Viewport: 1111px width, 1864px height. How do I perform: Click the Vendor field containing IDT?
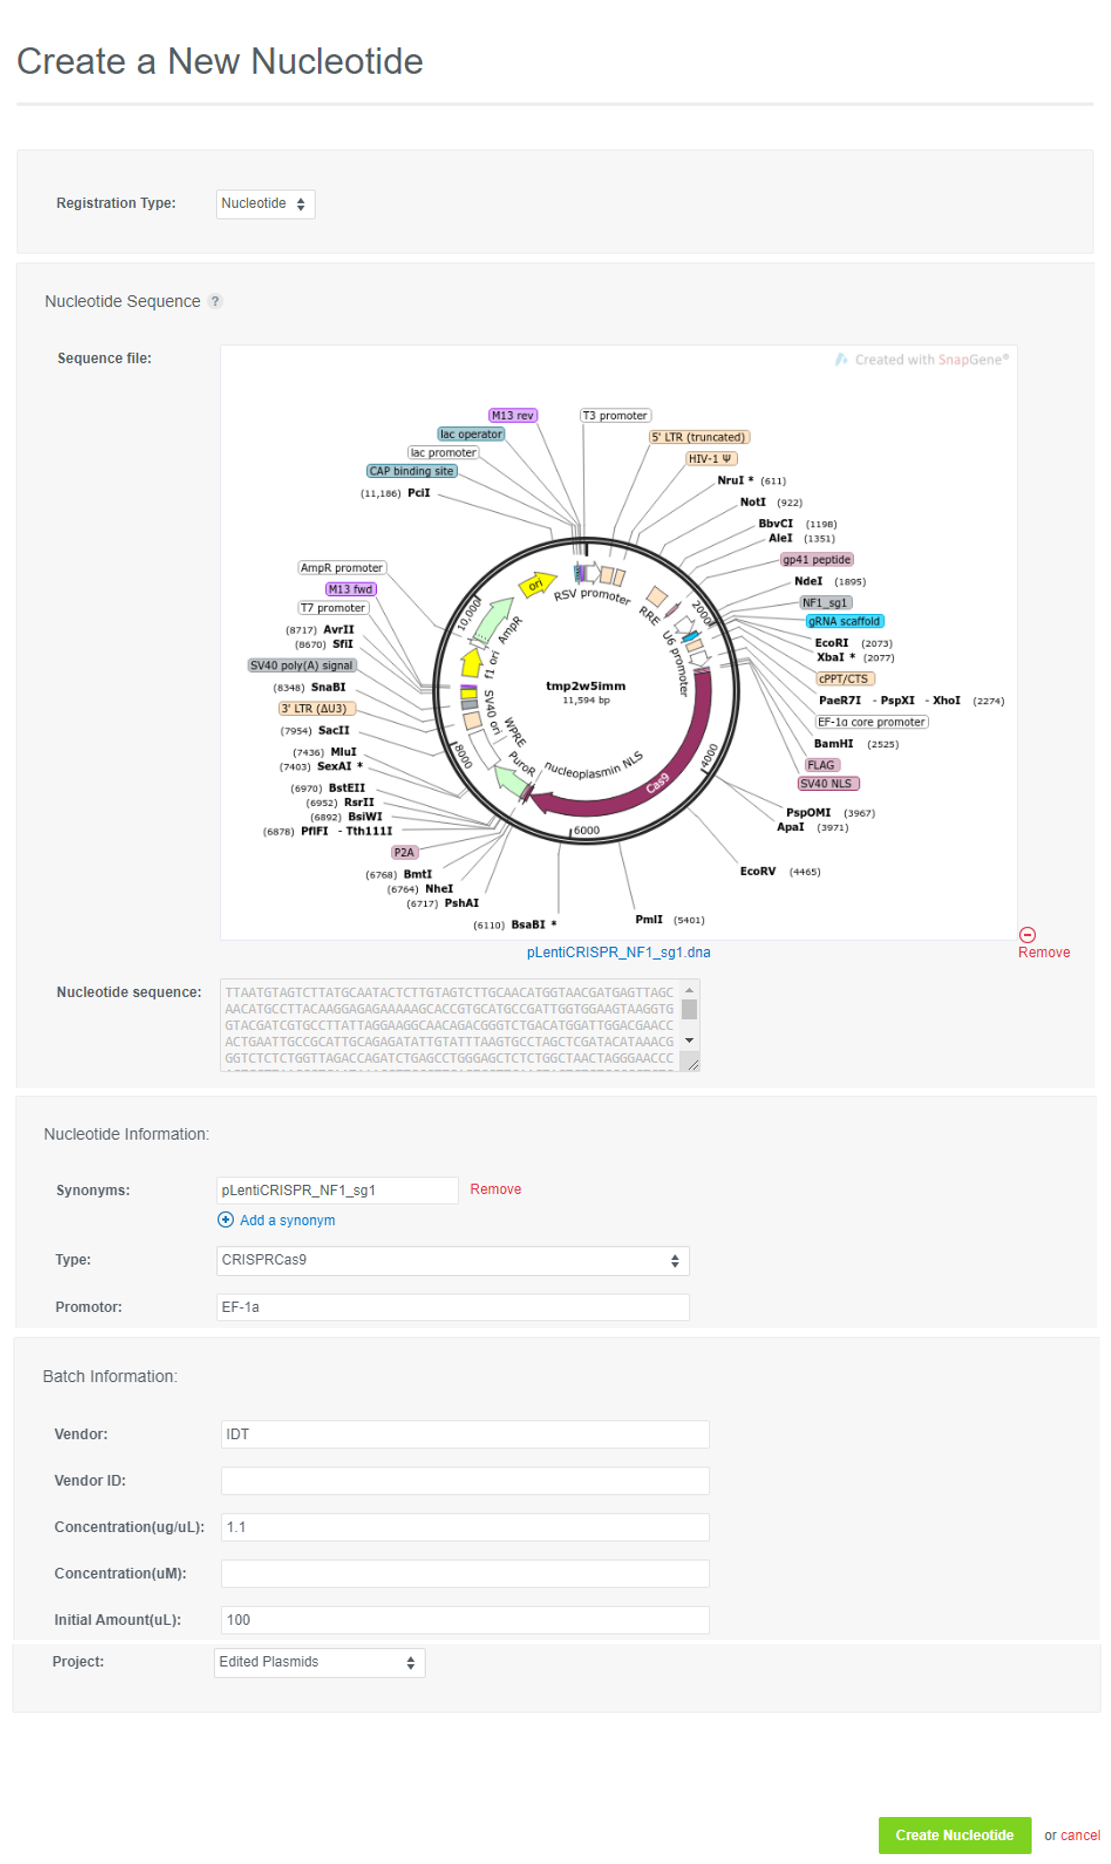pyautogui.click(x=465, y=1434)
